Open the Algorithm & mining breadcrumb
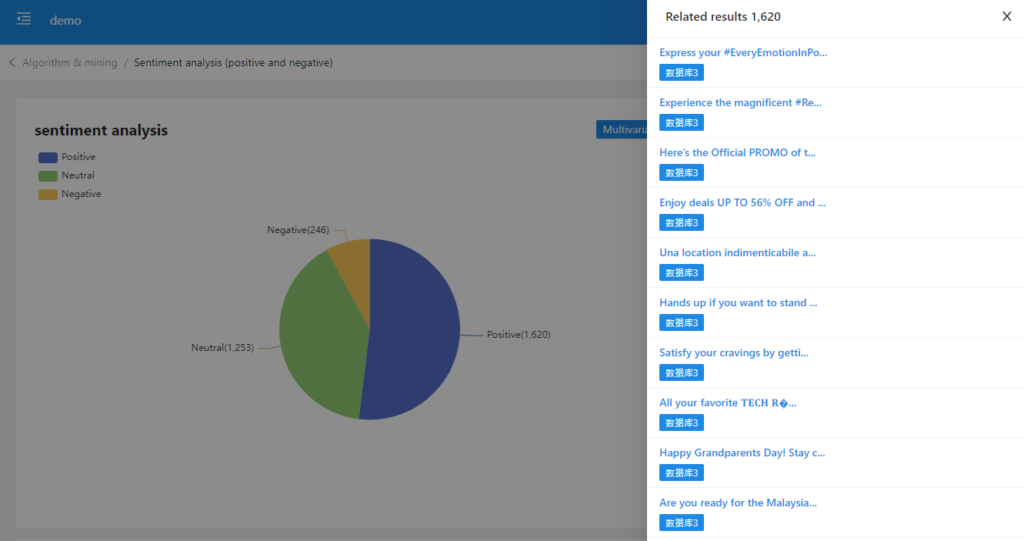The image size is (1024, 541). point(69,63)
